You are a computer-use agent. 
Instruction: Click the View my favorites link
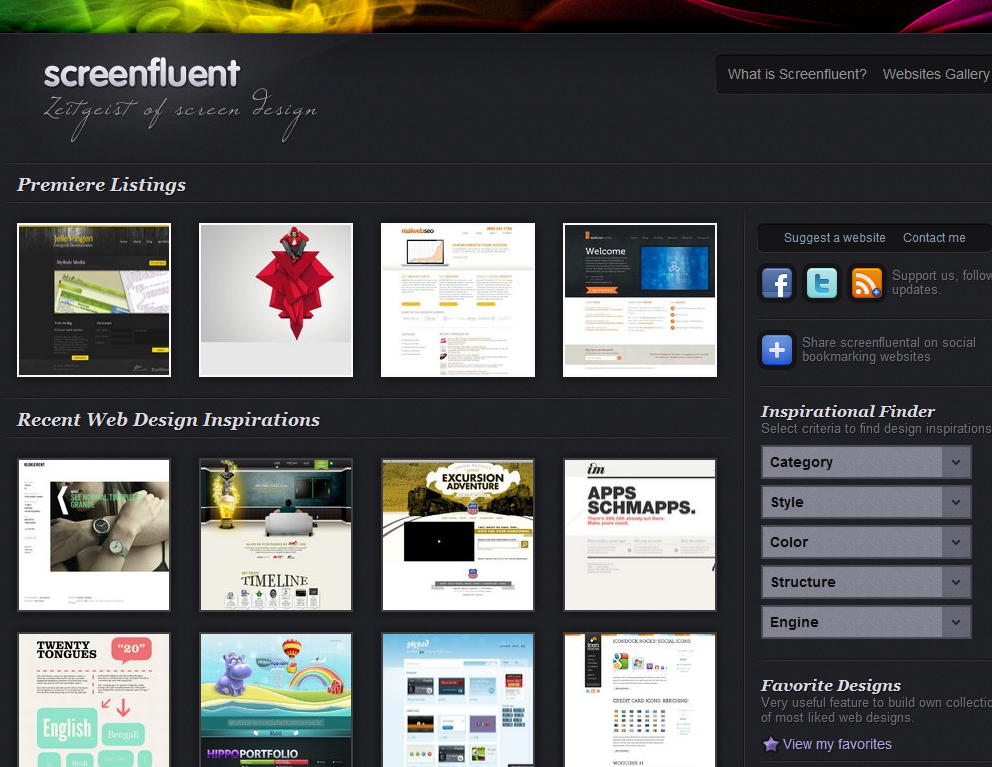837,744
